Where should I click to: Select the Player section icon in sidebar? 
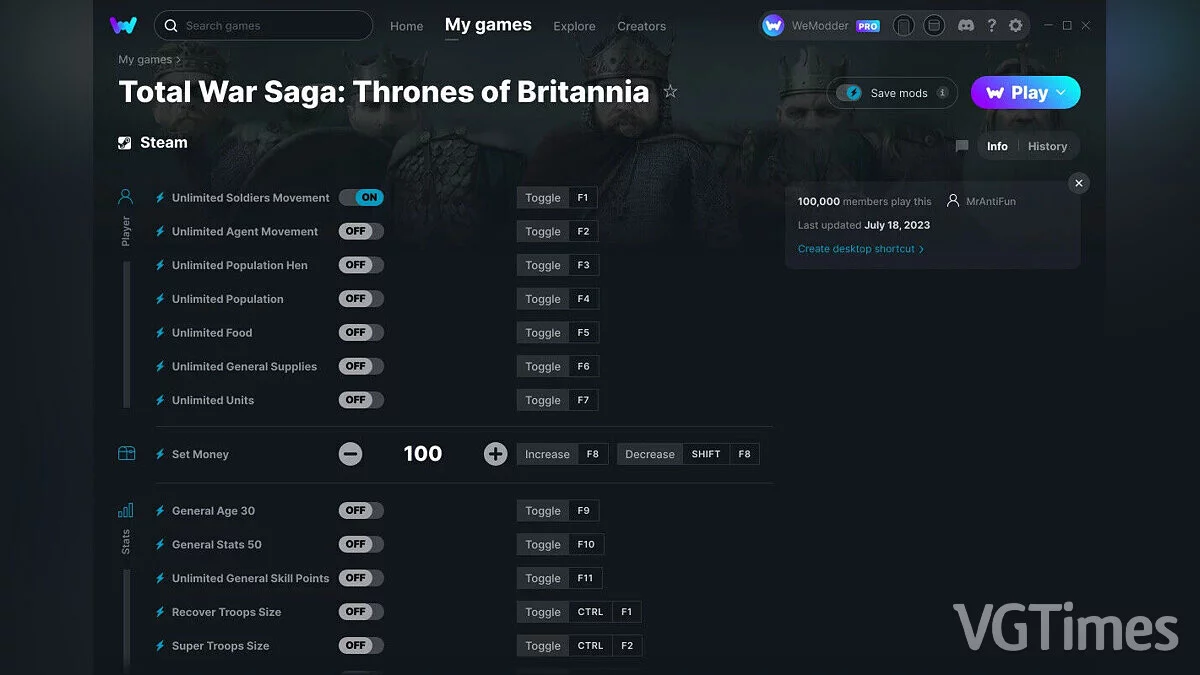pyautogui.click(x=125, y=196)
